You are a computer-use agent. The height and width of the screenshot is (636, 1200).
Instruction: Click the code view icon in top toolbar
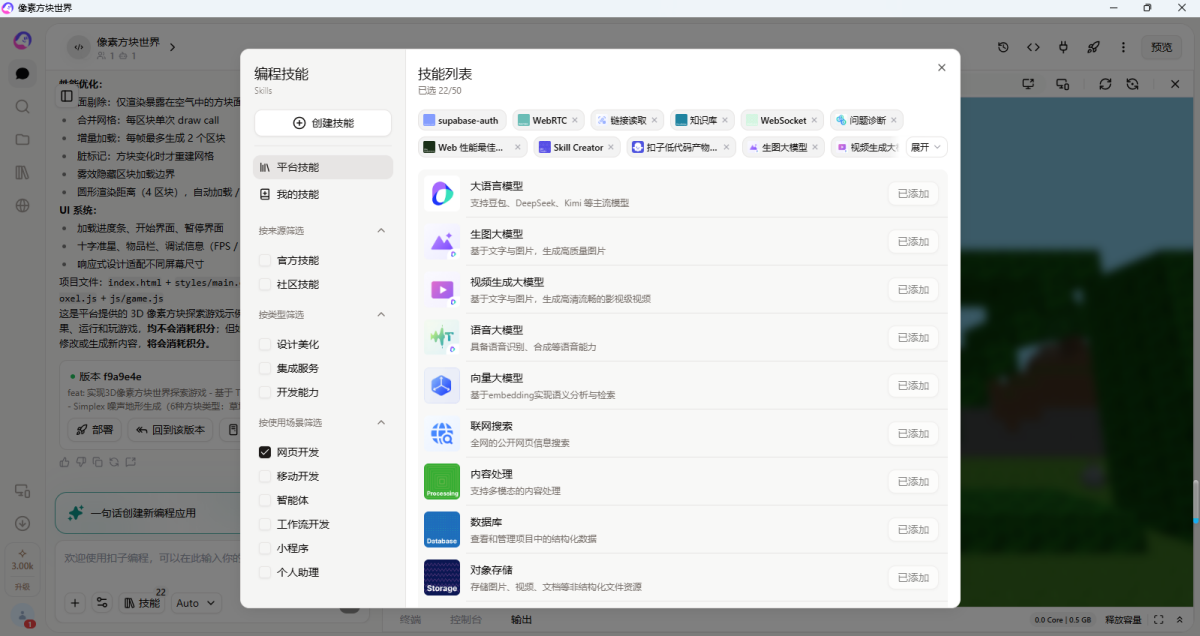(1033, 47)
